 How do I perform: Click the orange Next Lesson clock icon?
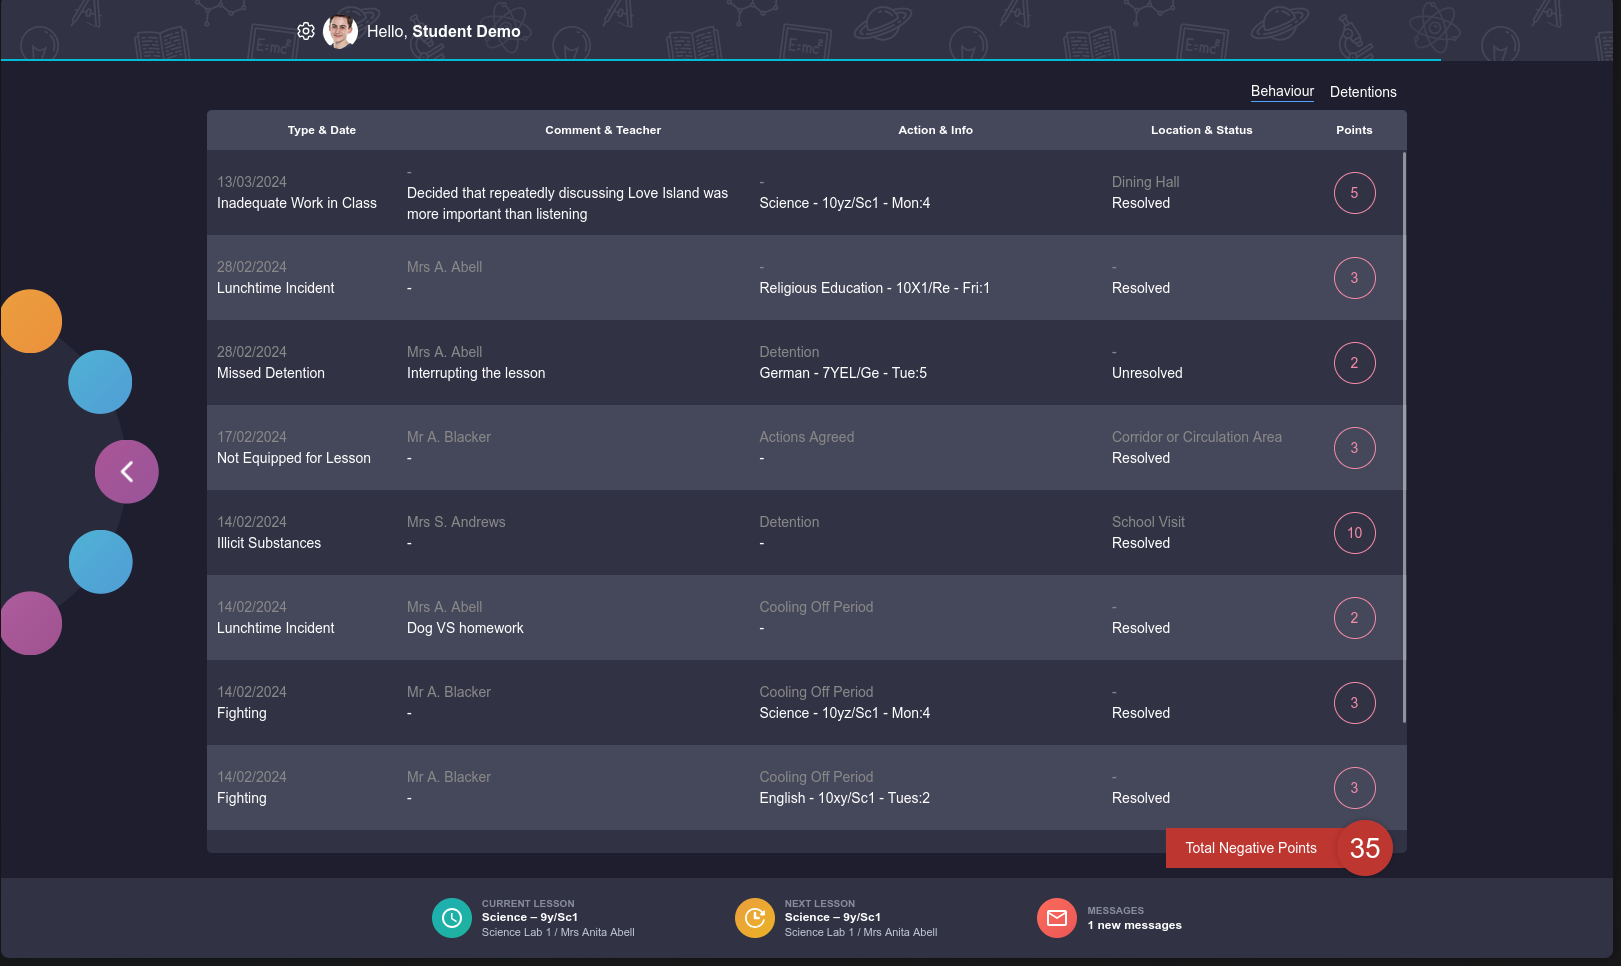(x=755, y=918)
